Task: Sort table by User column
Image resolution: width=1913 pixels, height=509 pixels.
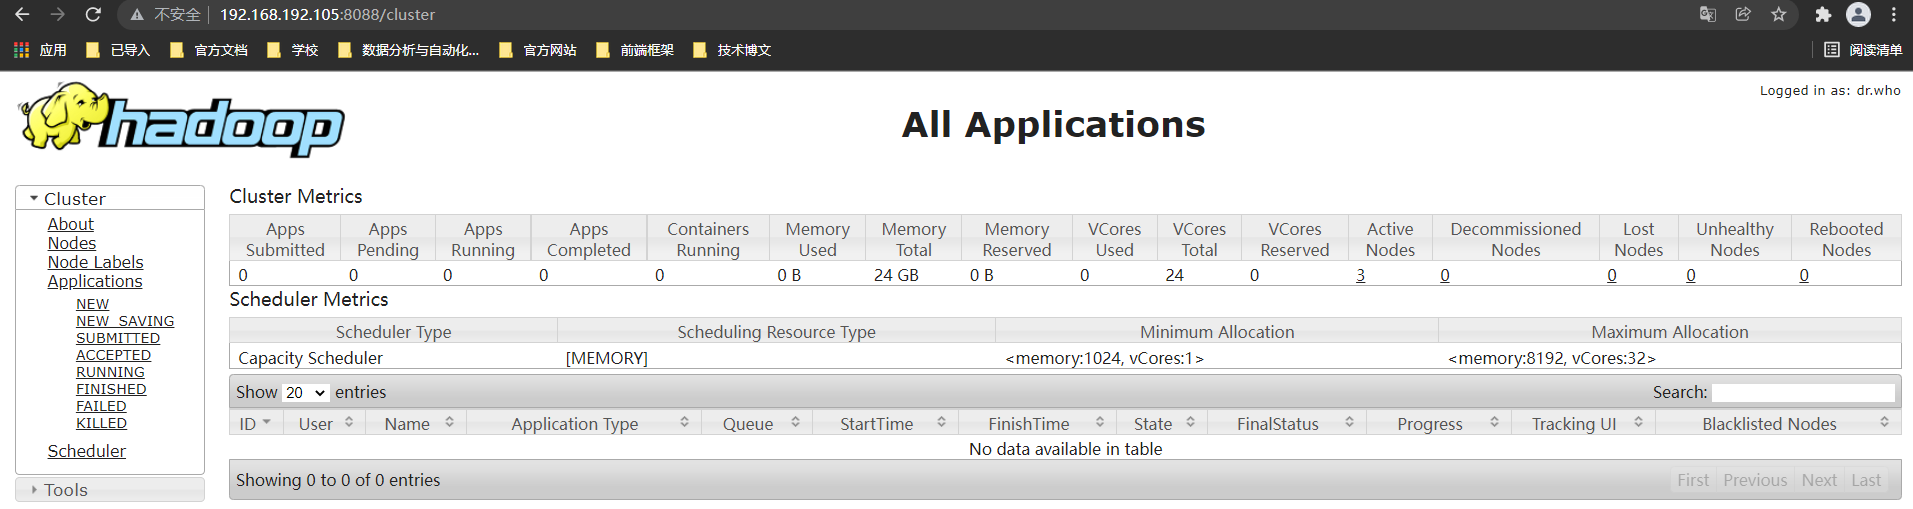Action: click(326, 423)
